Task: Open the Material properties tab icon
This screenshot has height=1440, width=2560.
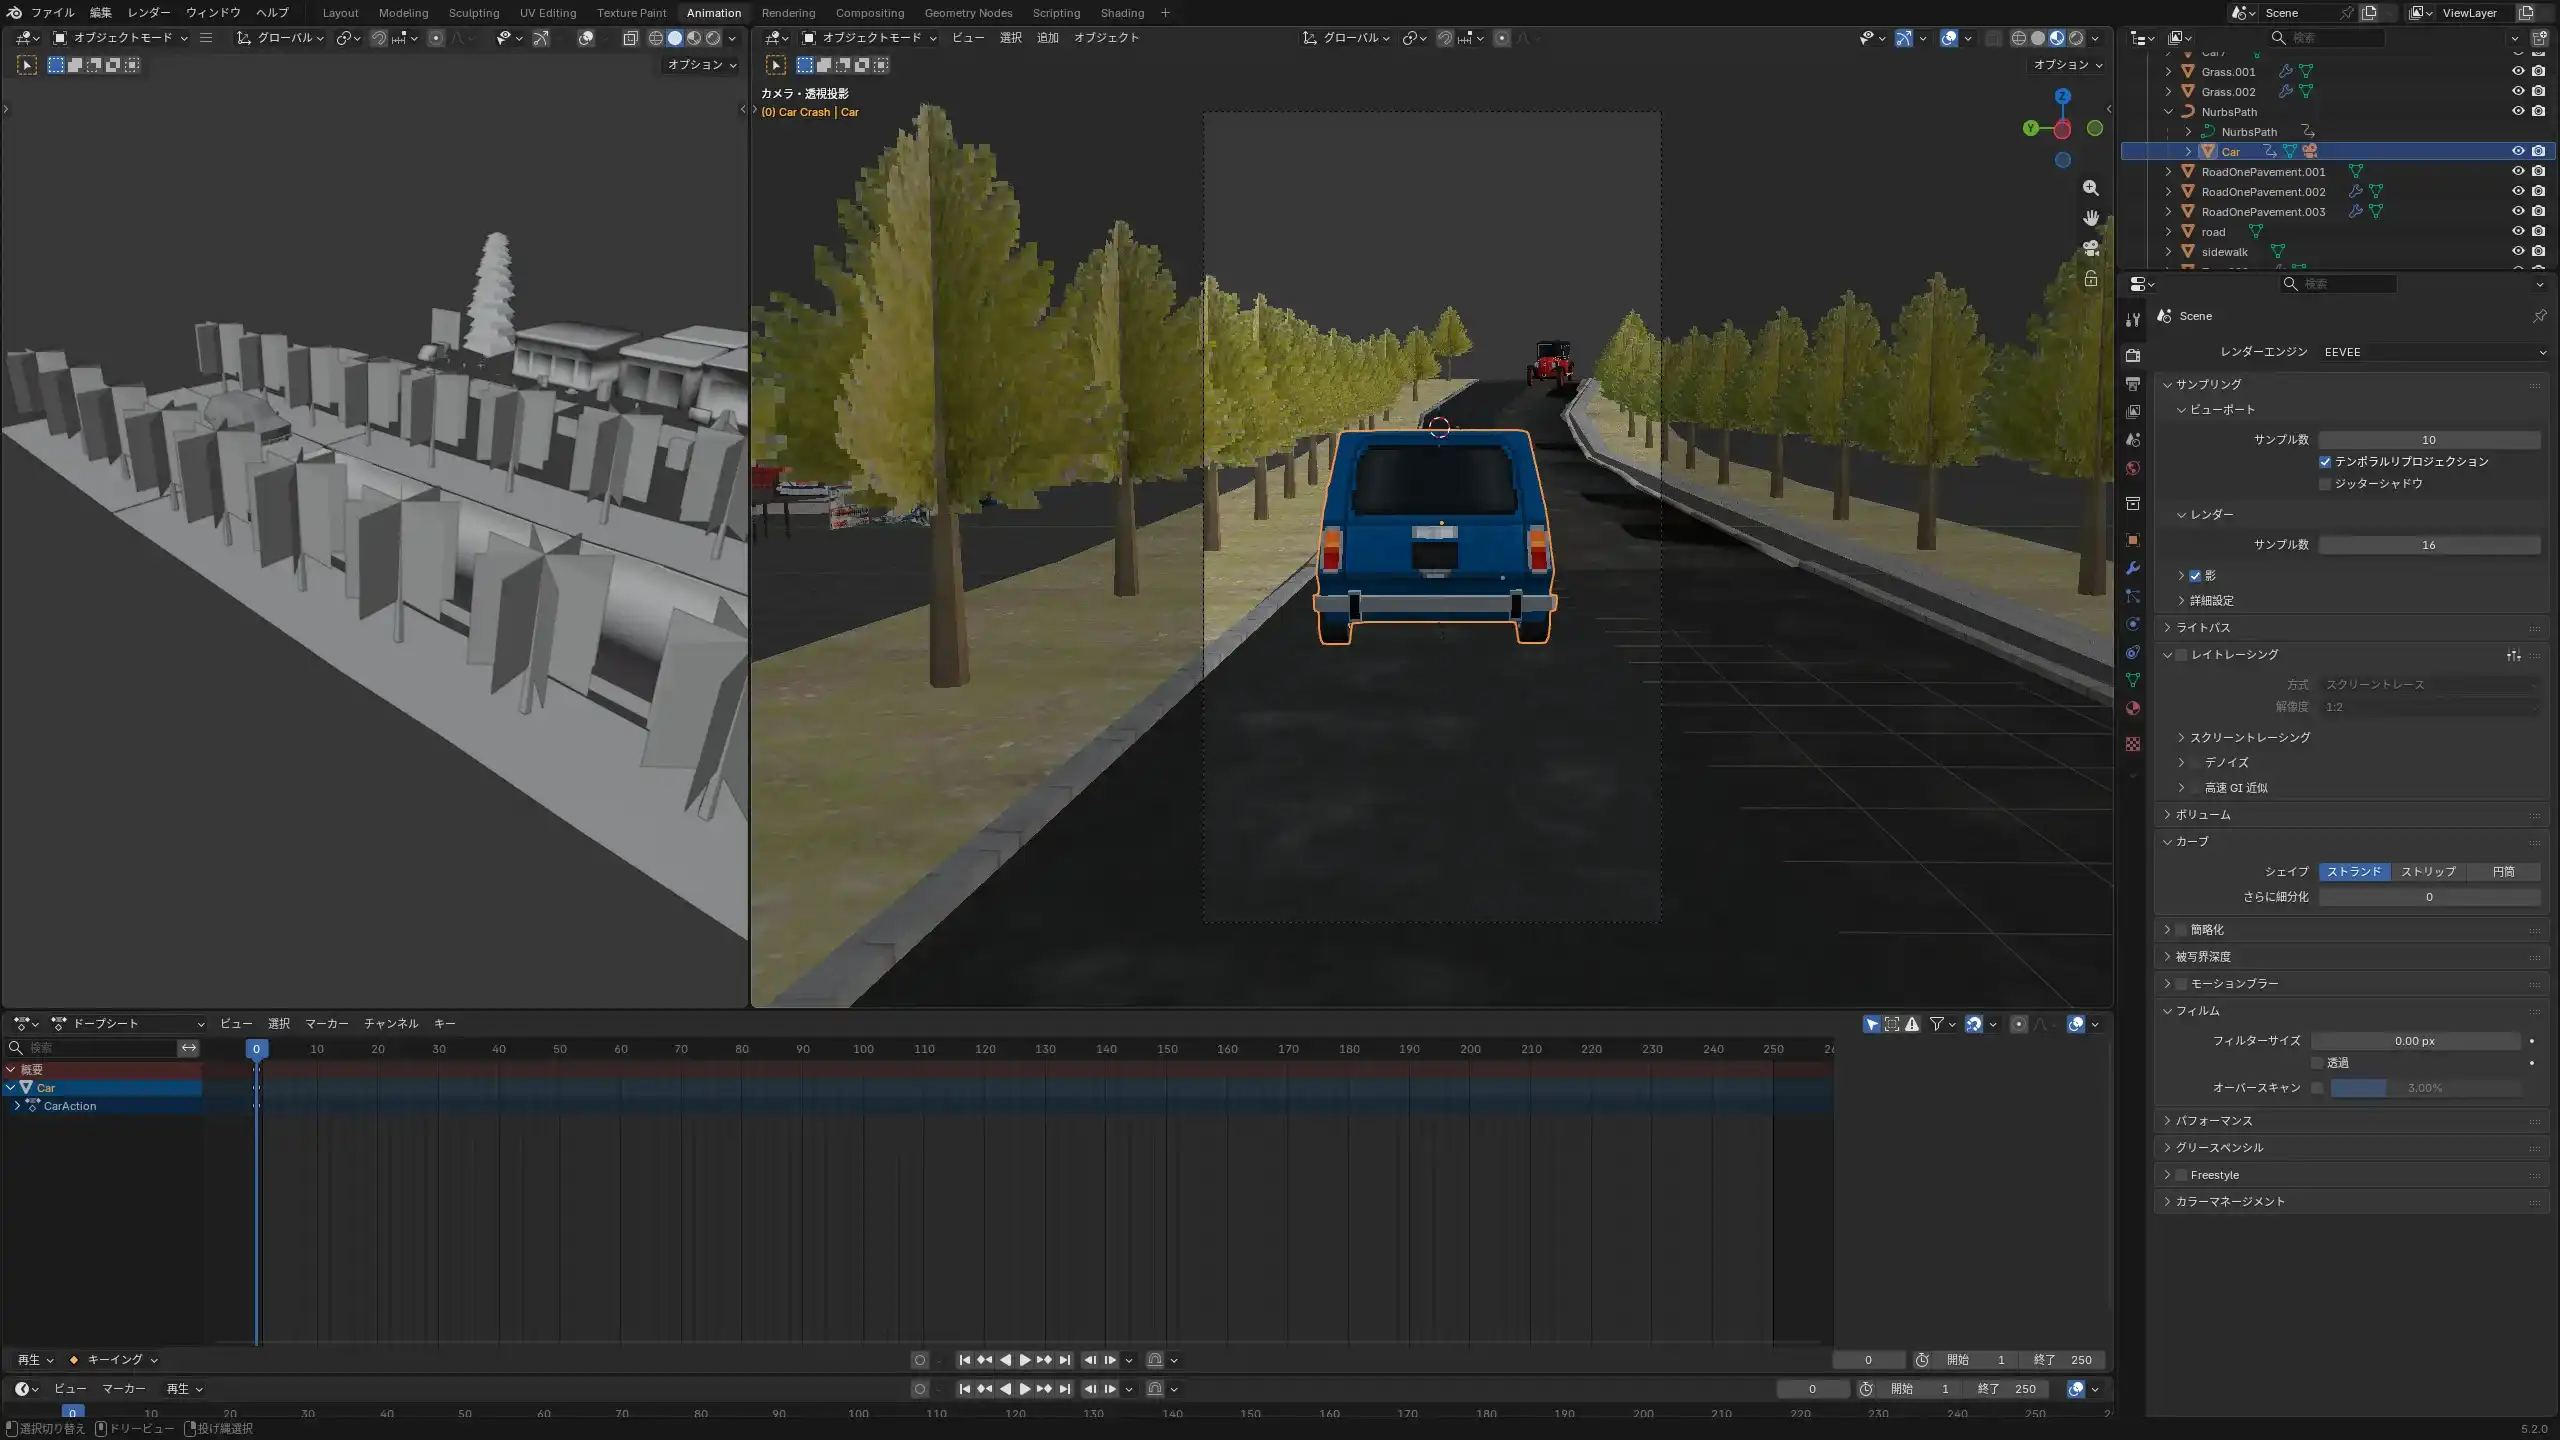Action: [2133, 708]
